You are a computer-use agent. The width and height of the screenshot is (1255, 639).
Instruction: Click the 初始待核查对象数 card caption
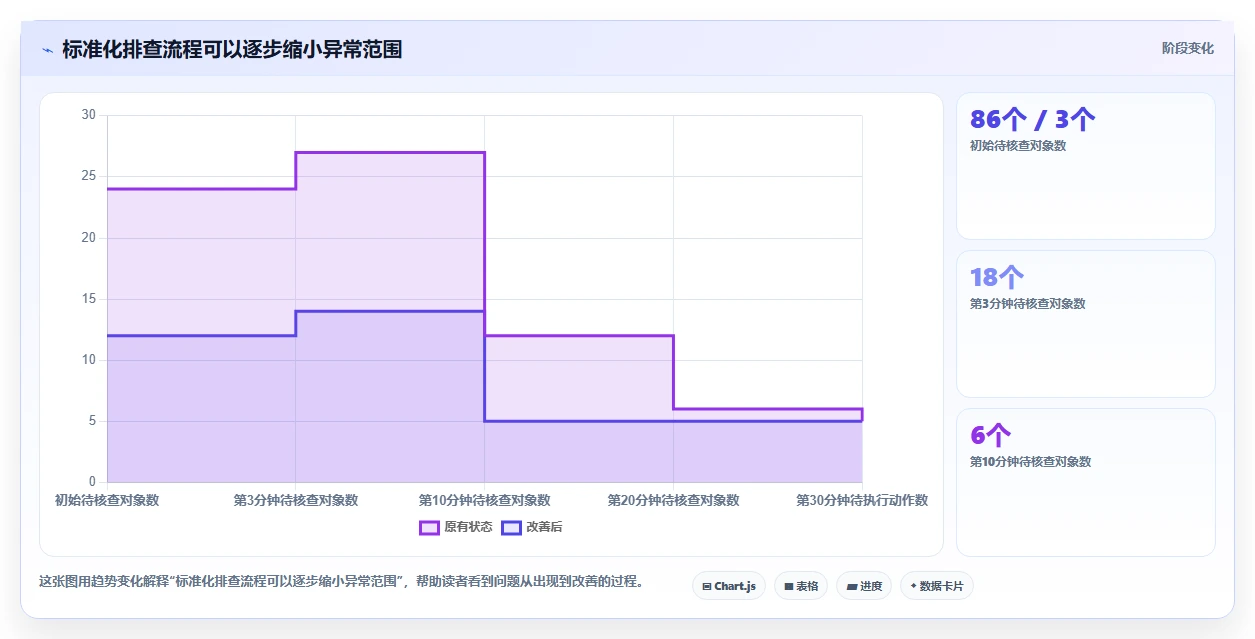pyautogui.click(x=1018, y=146)
